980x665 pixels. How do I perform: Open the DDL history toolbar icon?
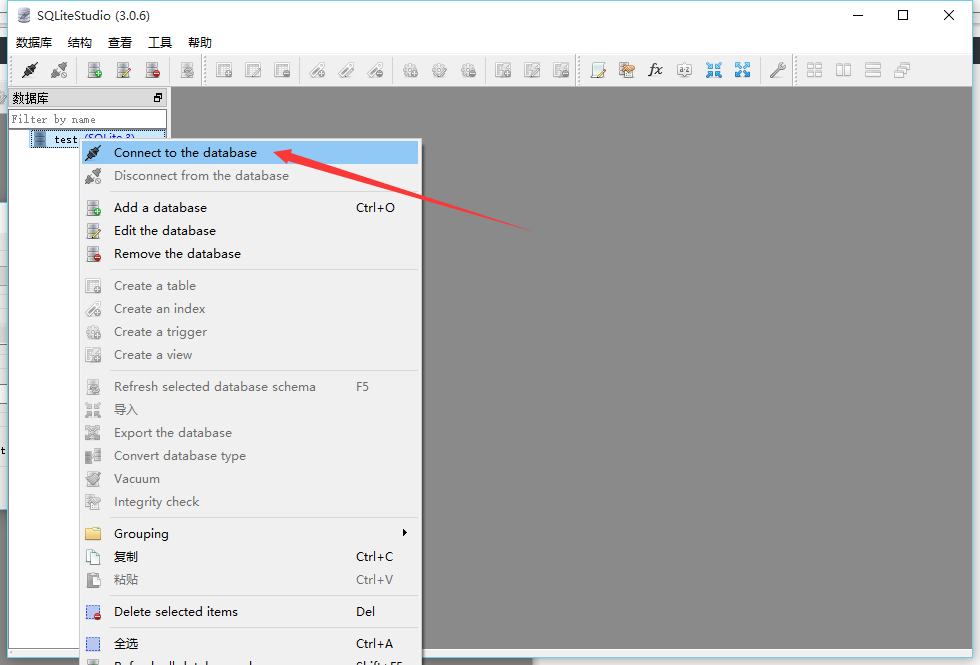(627, 70)
